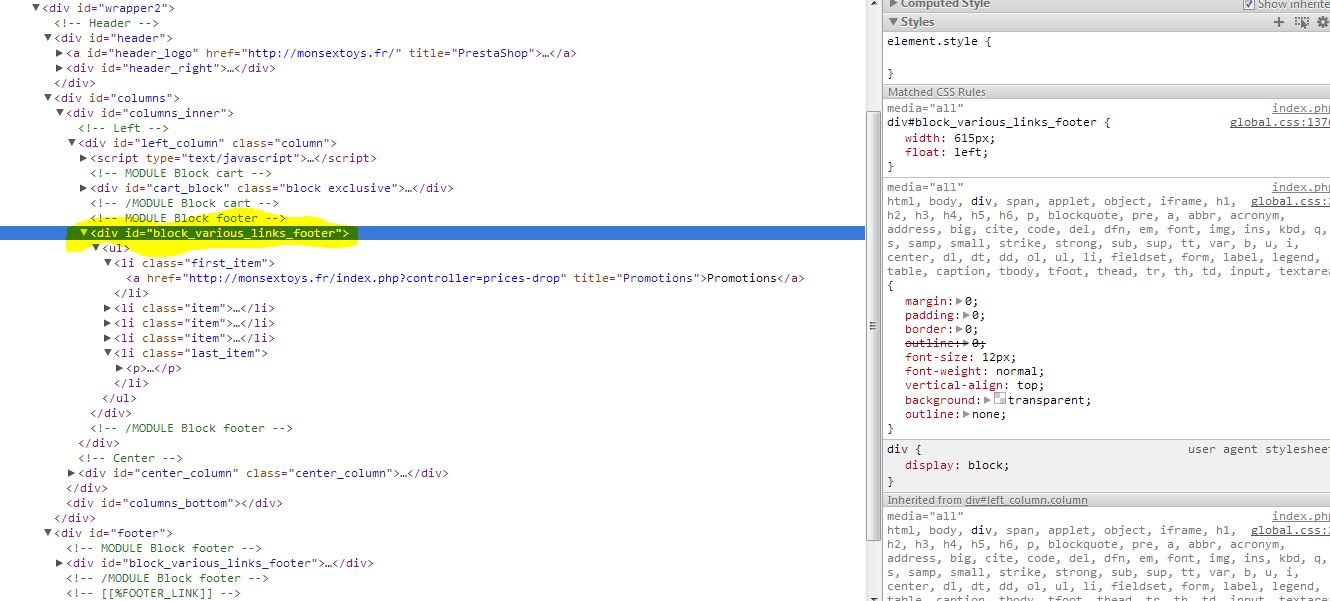
Task: Expand the padding shorthand triangle
Action: (967, 315)
